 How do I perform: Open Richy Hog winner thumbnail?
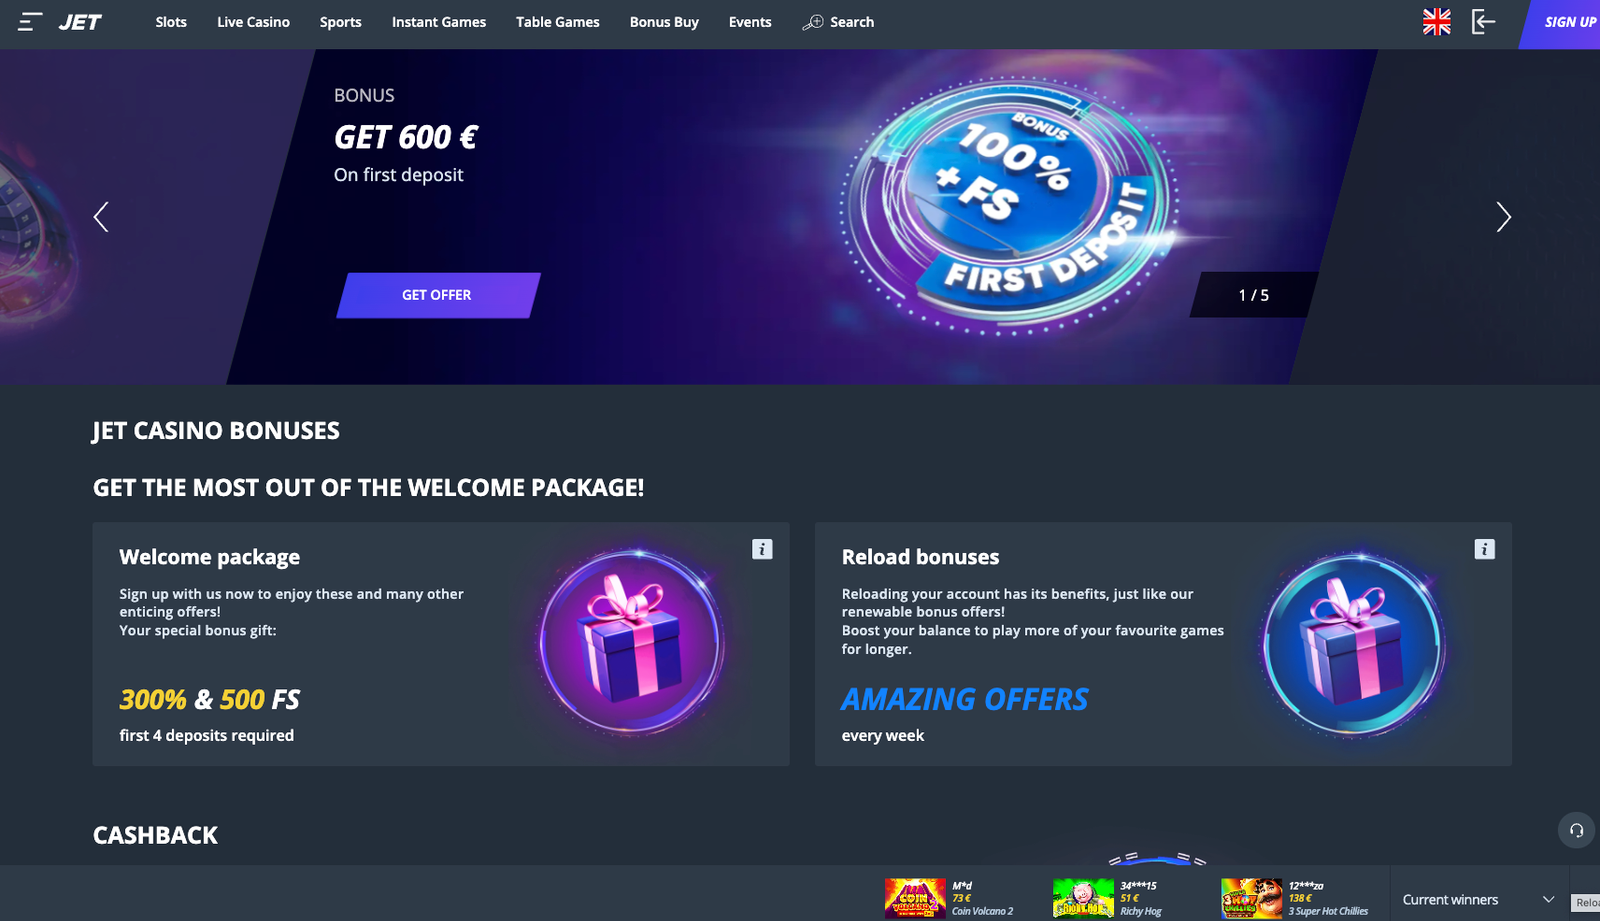1083,898
